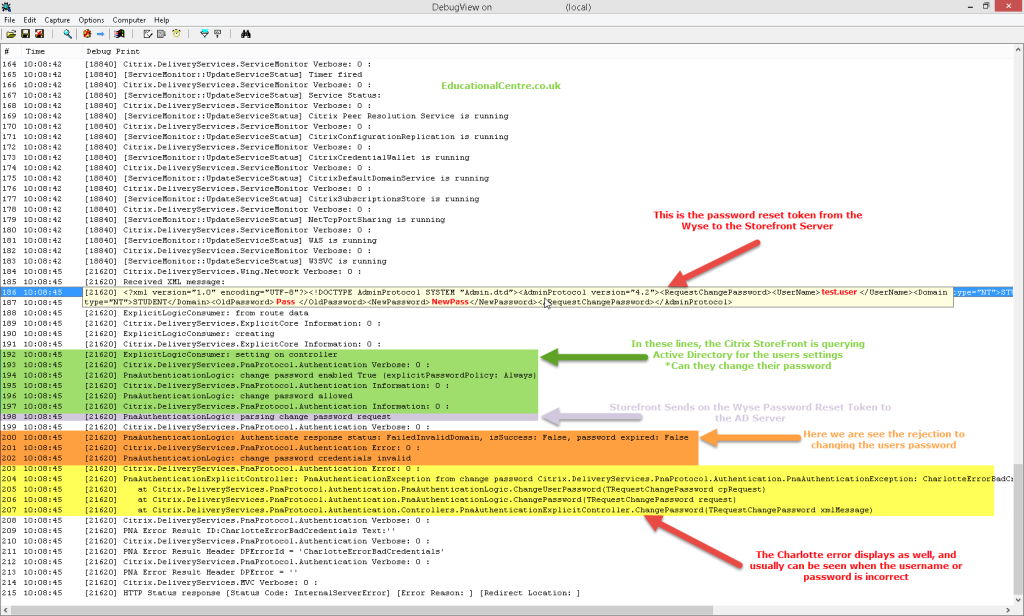Toggle the Capture magnifier icon

(x=67, y=34)
